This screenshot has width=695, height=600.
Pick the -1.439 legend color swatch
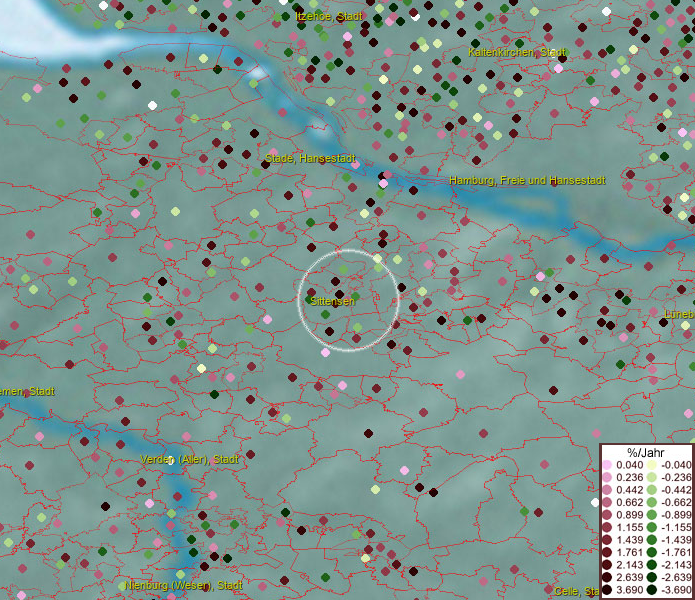coord(652,540)
